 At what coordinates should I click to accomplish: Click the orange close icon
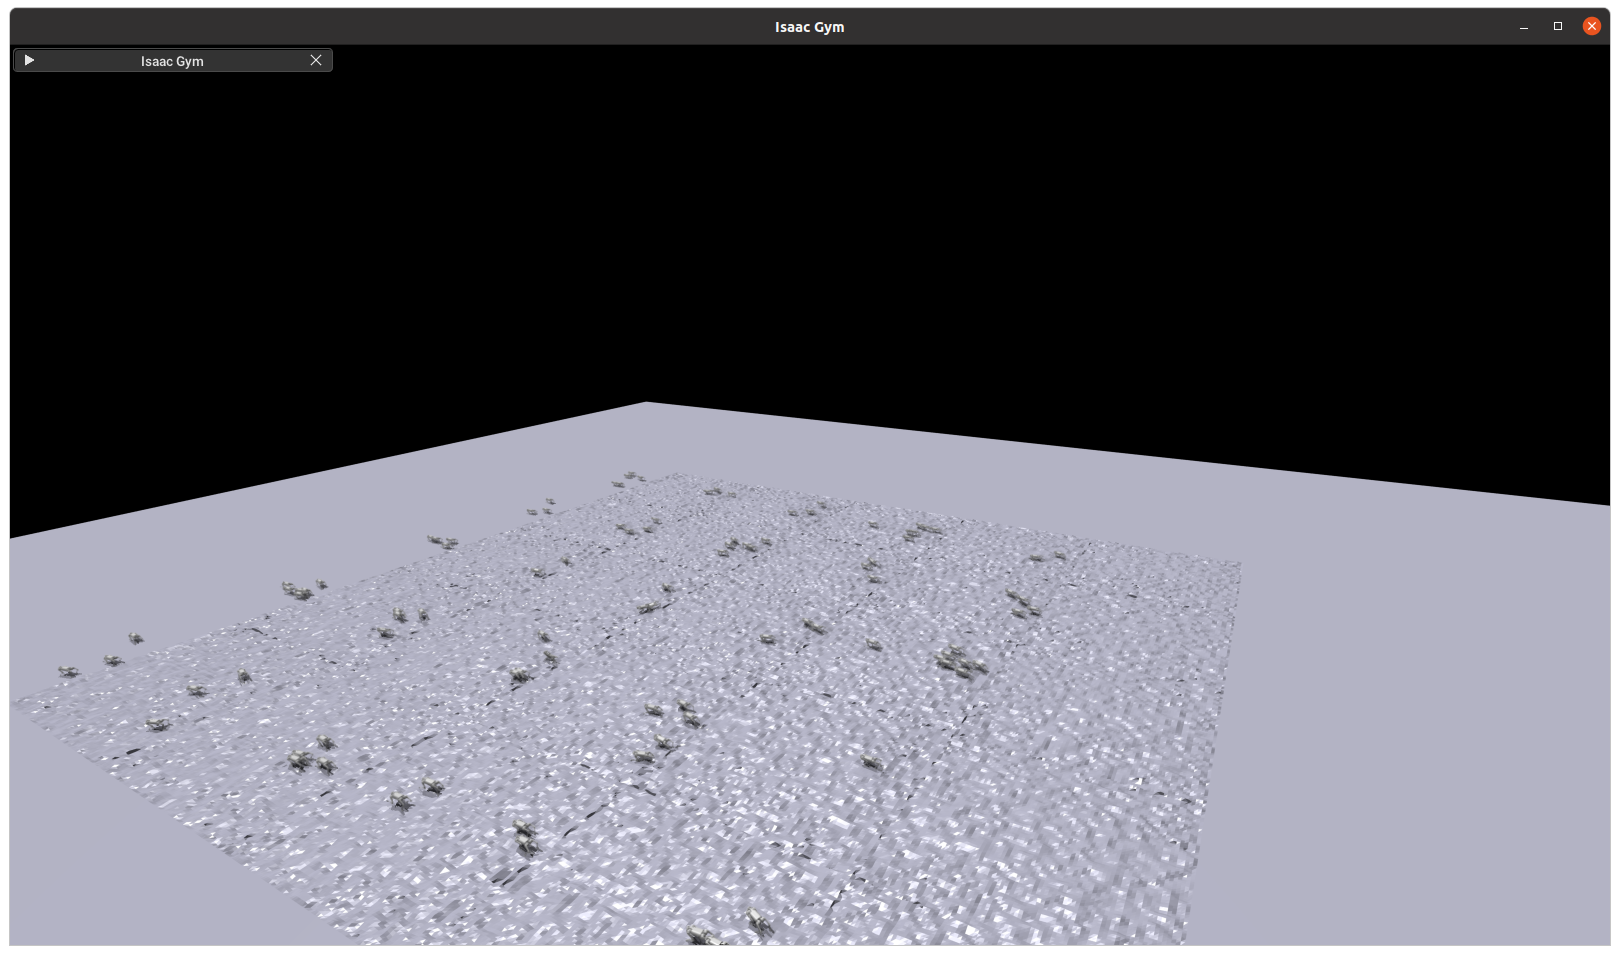(1591, 25)
